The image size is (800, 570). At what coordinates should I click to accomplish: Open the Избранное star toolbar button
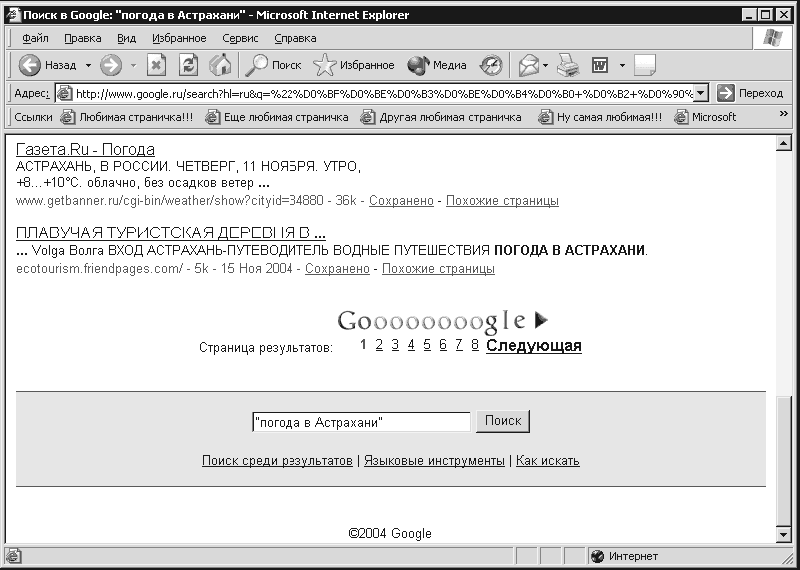pyautogui.click(x=354, y=65)
